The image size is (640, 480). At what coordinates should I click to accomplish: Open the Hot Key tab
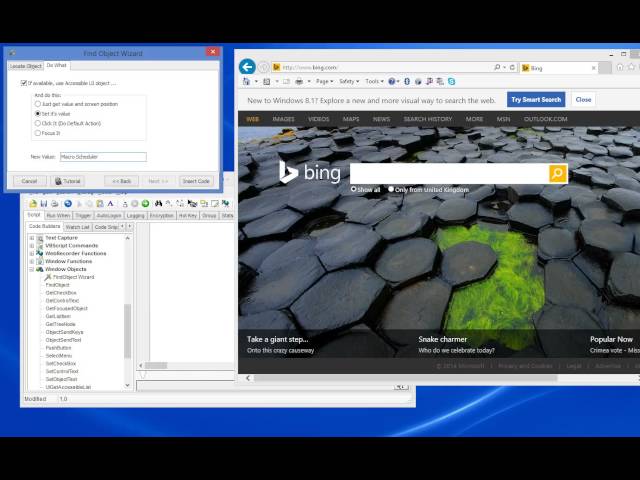point(188,216)
